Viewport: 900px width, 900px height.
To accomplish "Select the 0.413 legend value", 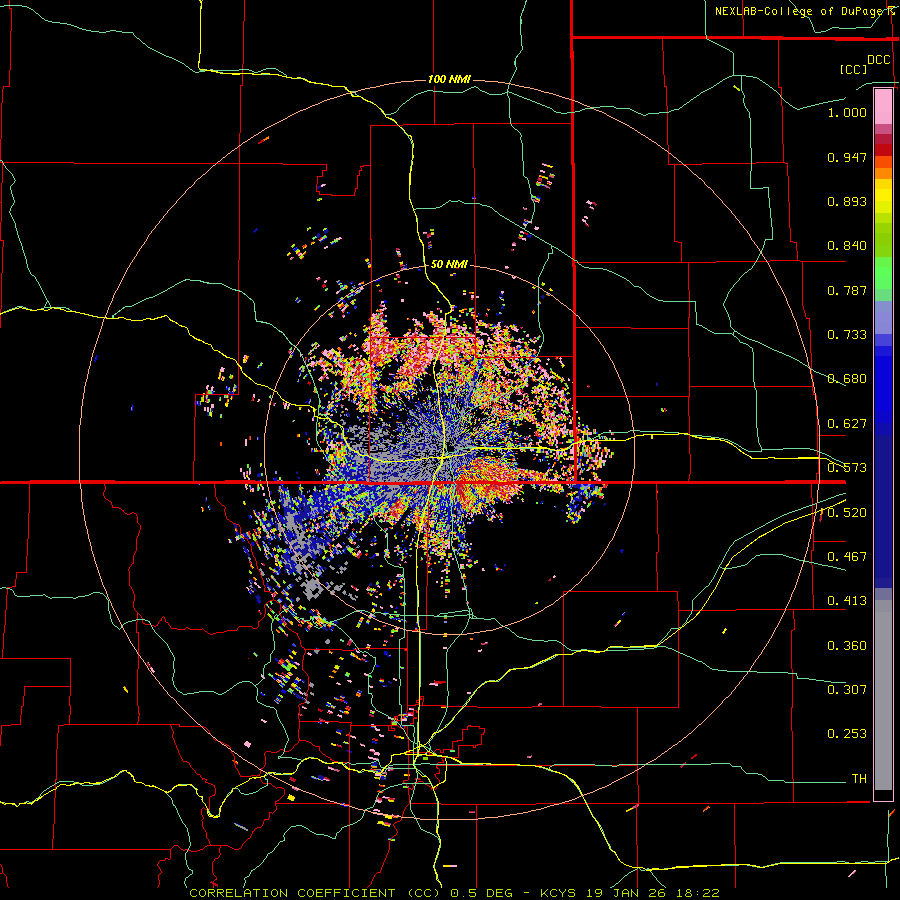I will pyautogui.click(x=847, y=601).
